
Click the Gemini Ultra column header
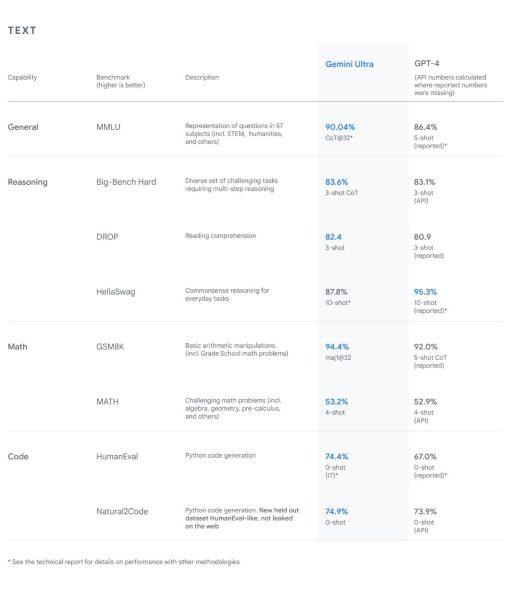[x=349, y=64]
